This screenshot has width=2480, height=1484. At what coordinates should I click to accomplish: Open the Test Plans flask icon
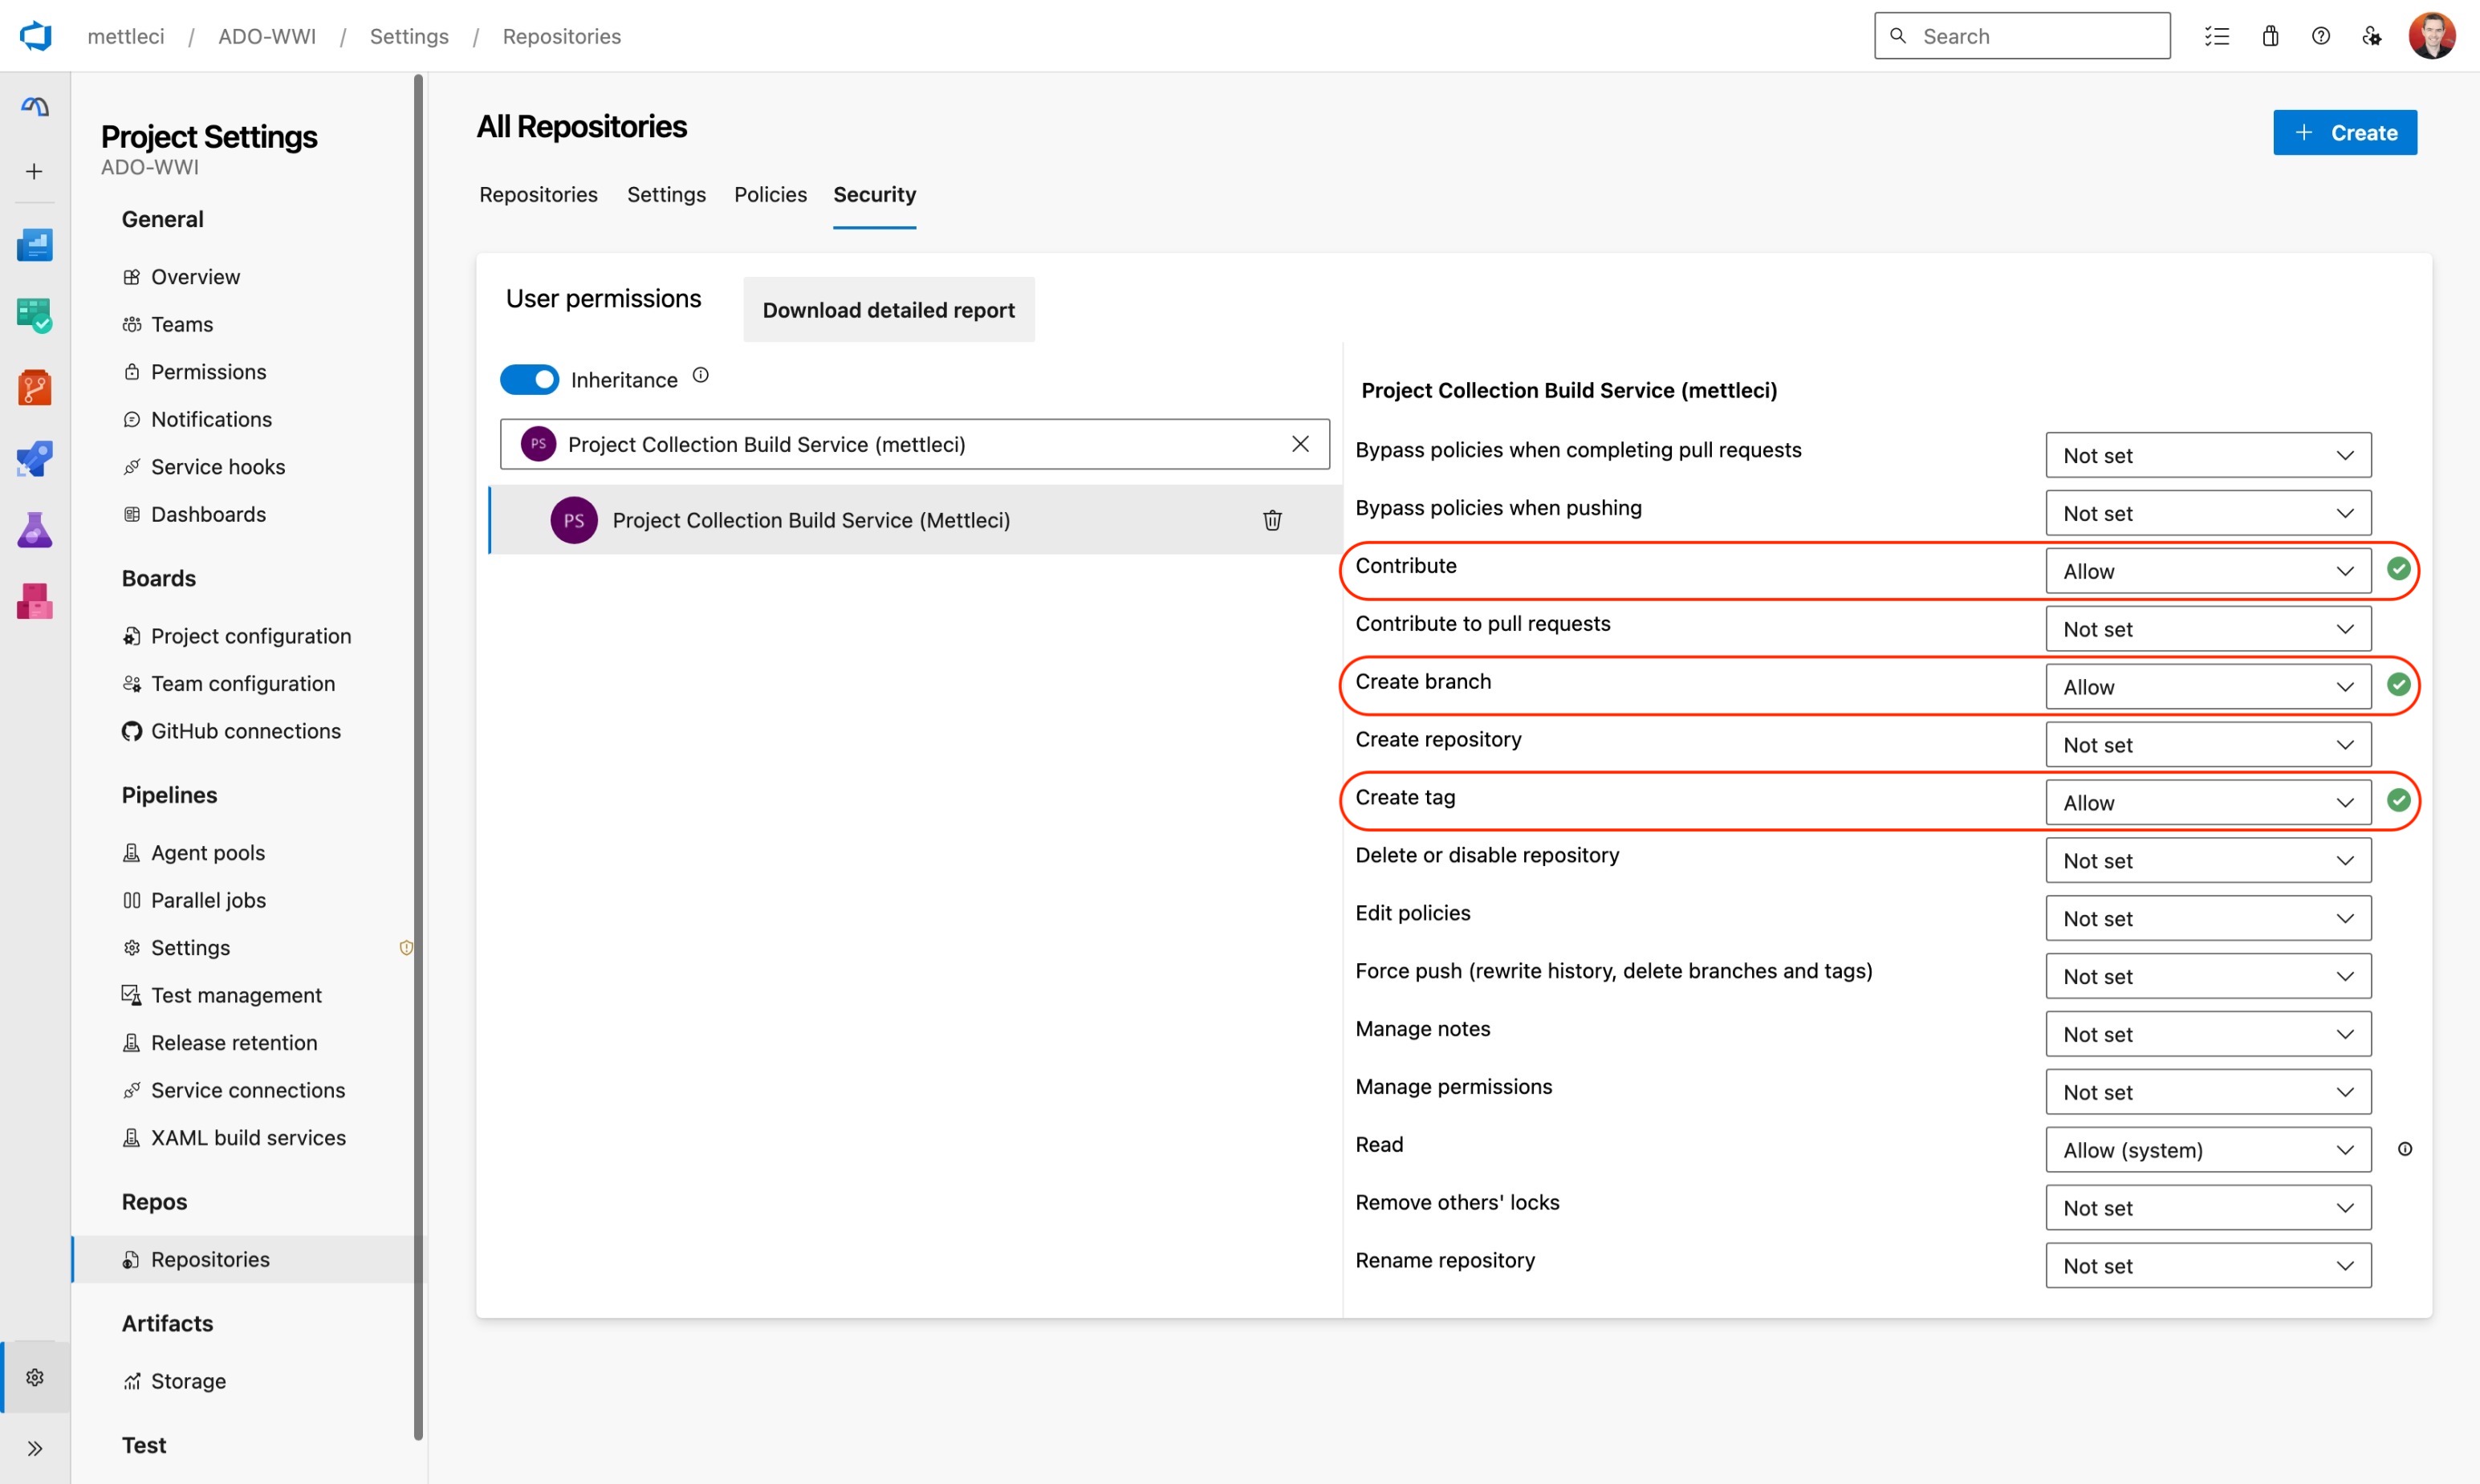pos(35,530)
